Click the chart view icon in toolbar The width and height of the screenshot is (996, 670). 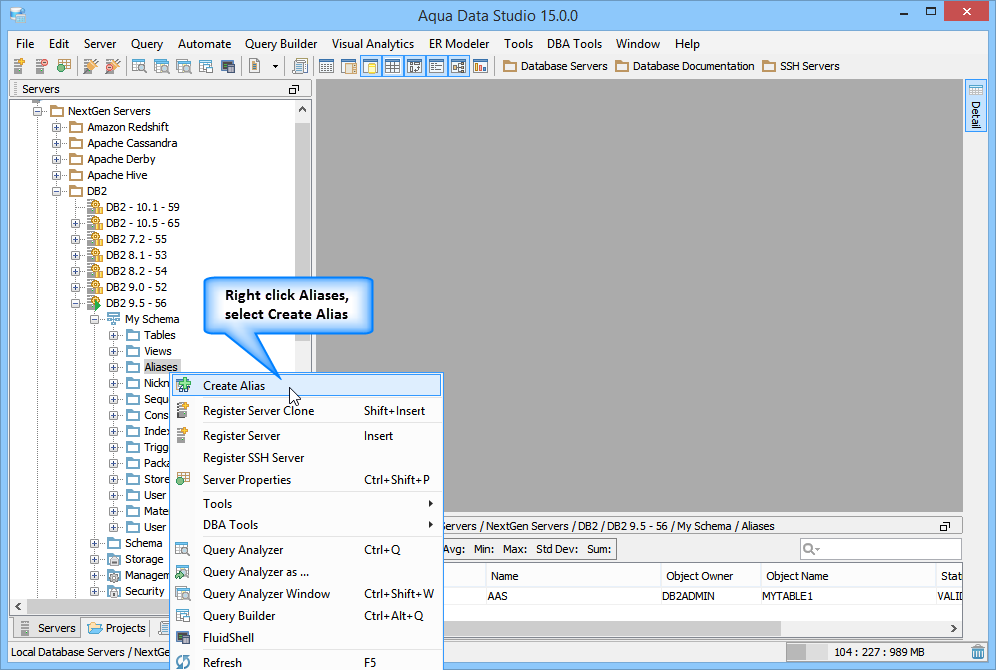(480, 66)
